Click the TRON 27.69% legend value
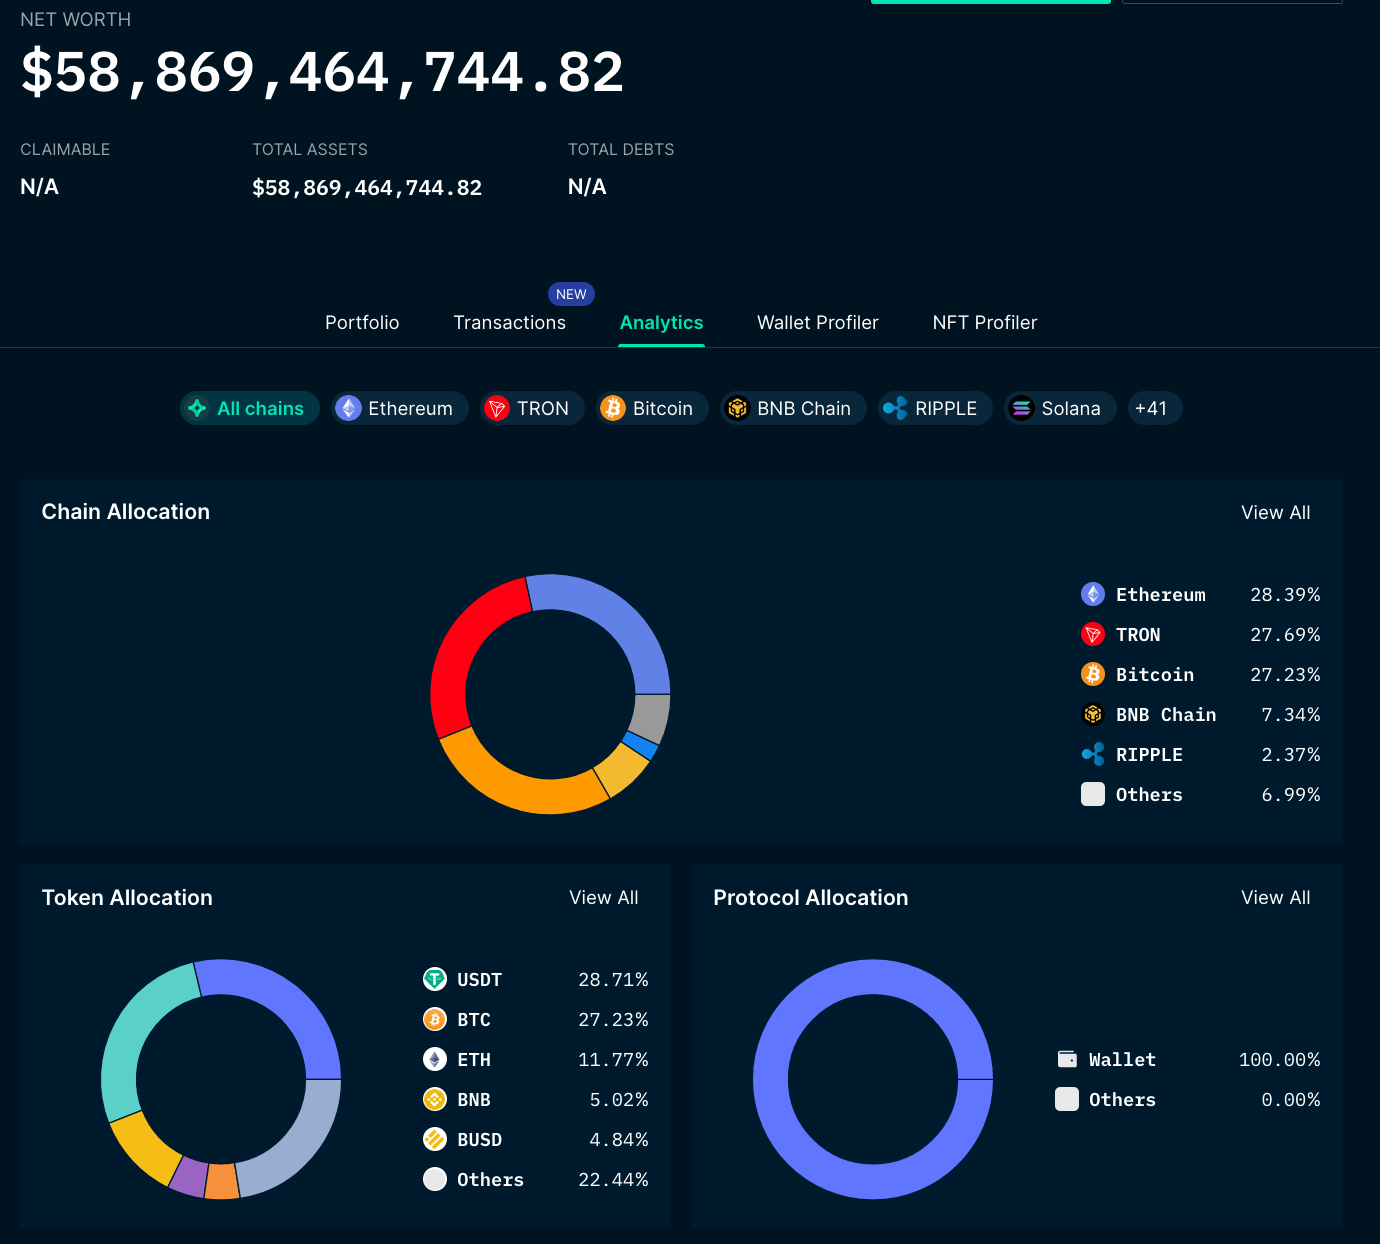This screenshot has height=1244, width=1380. [x=1285, y=634]
